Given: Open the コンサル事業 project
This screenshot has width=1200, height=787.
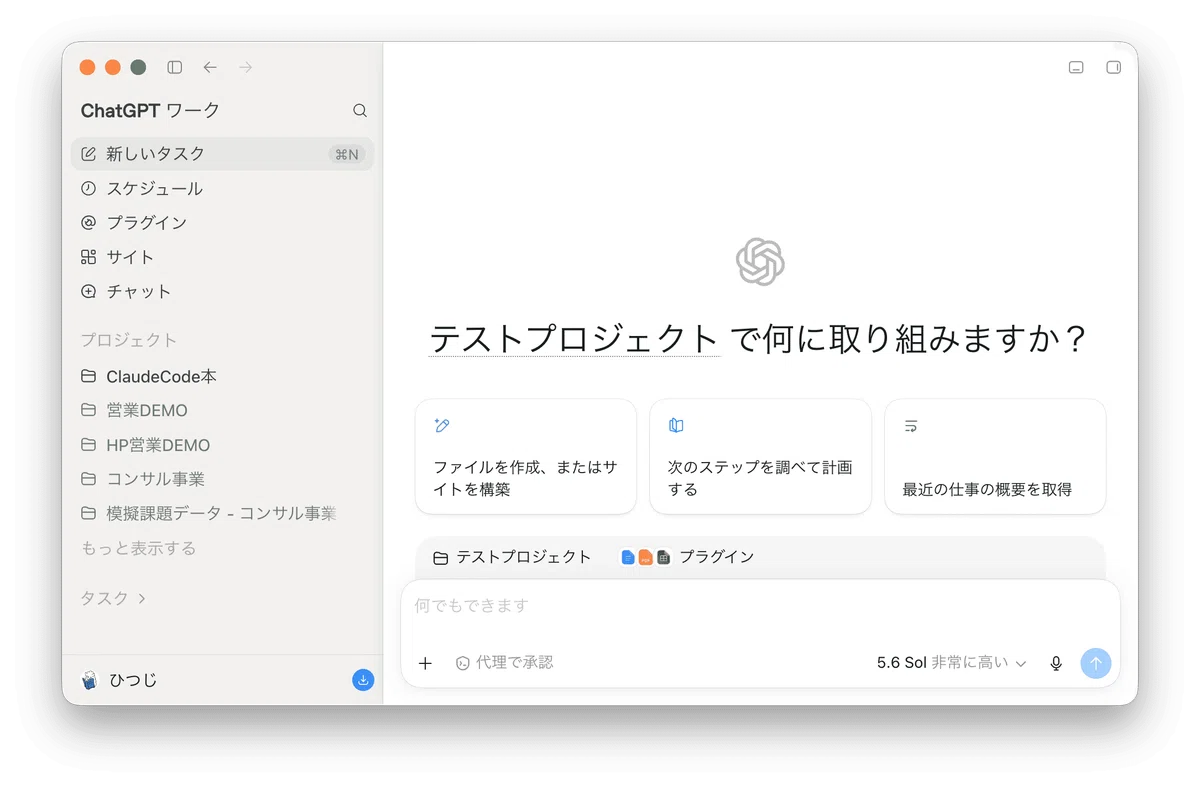Looking at the screenshot, I should [x=222, y=479].
